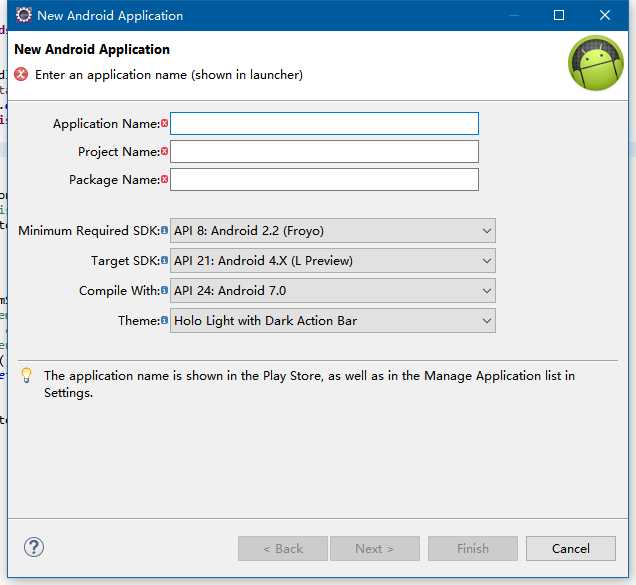Click the error marker beside Project Name
This screenshot has width=636, height=585.
[x=164, y=151]
